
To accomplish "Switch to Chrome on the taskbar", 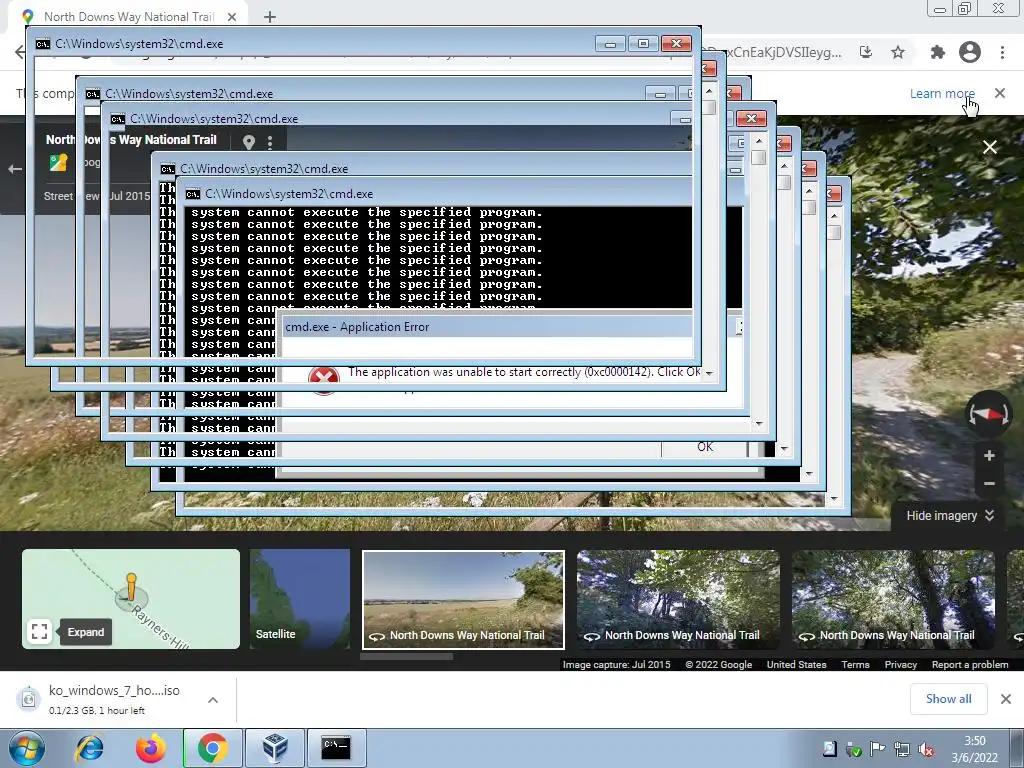I will pyautogui.click(x=212, y=748).
